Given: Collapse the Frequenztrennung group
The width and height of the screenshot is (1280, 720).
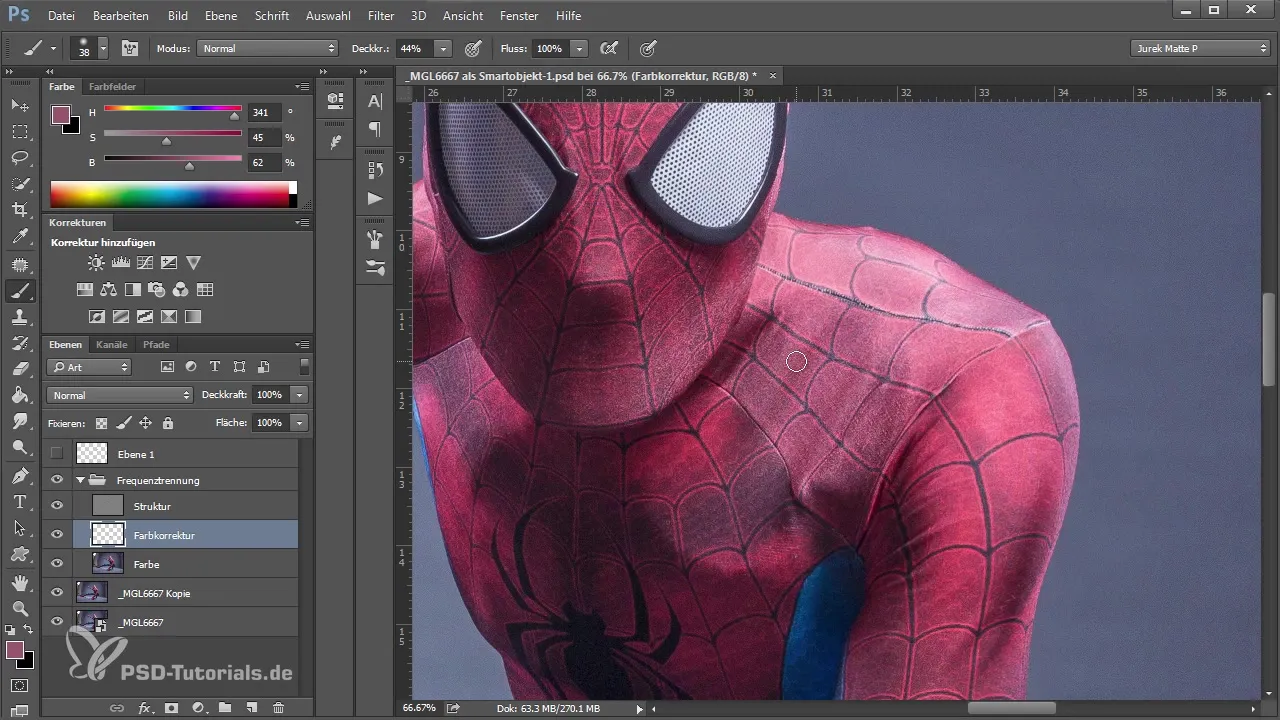Looking at the screenshot, I should (80, 480).
